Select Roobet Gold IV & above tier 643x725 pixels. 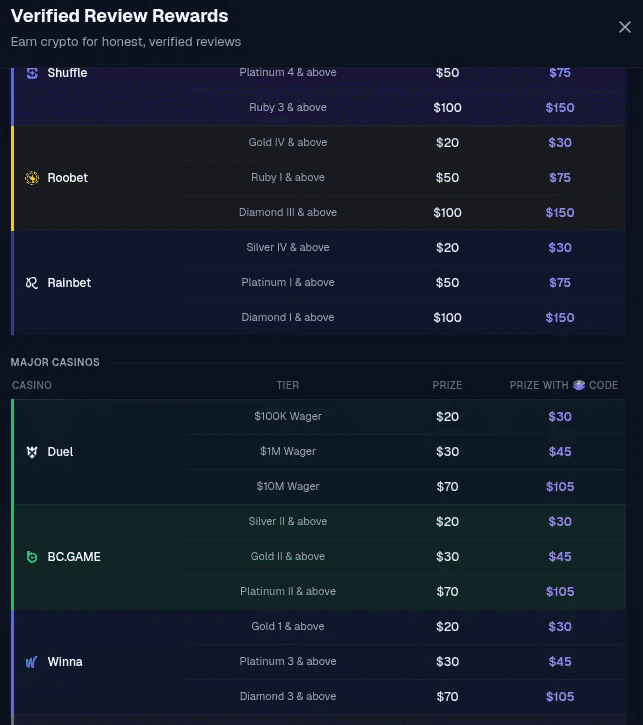pos(288,143)
